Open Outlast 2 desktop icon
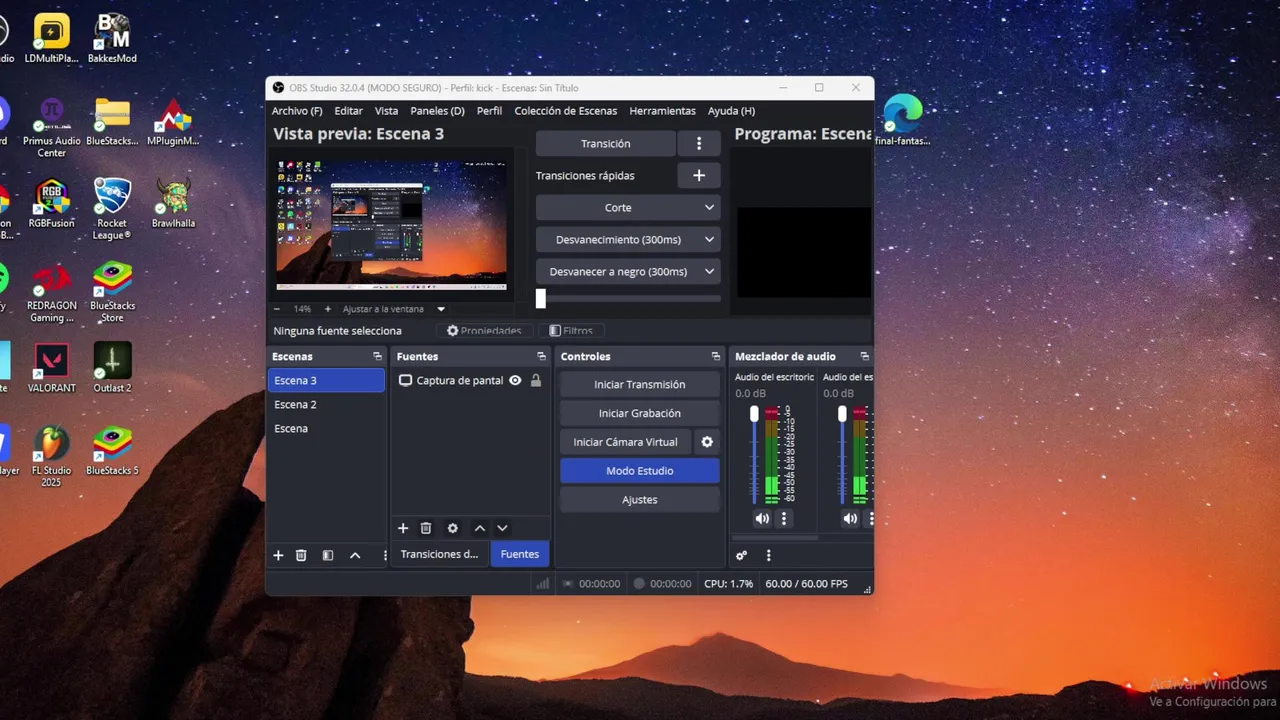The image size is (1280, 720). pyautogui.click(x=112, y=367)
